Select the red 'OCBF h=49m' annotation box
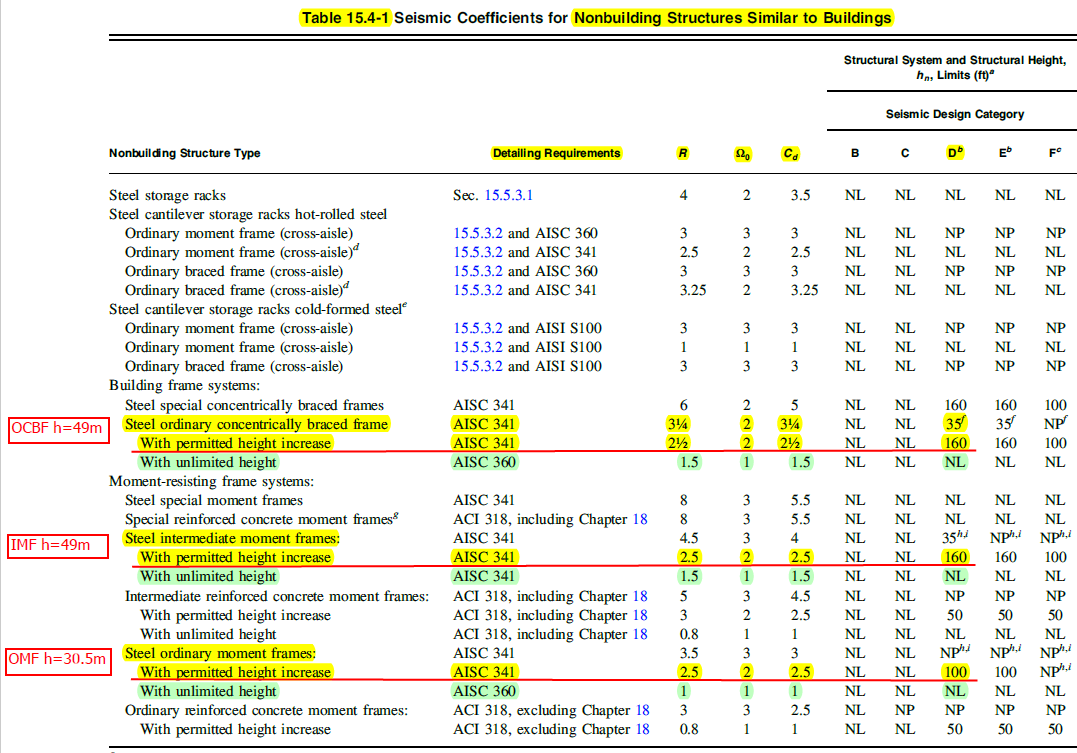This screenshot has width=1077, height=753. click(56, 430)
